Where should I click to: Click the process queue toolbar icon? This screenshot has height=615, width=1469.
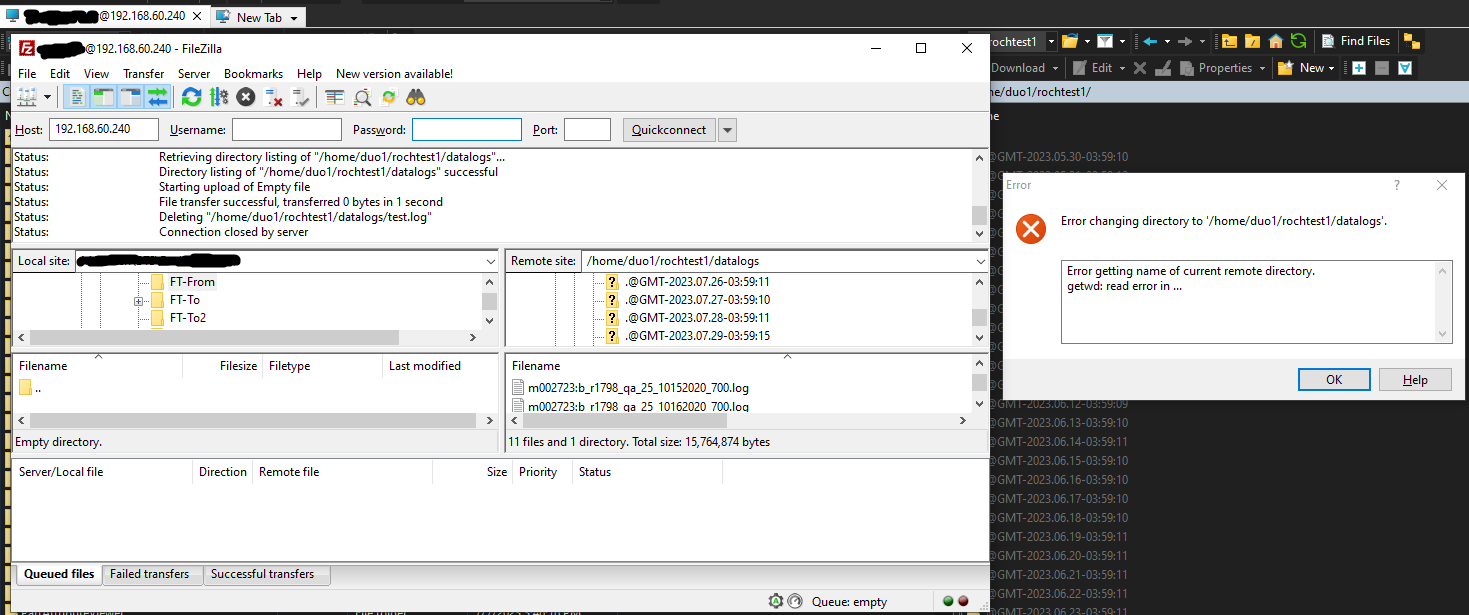click(219, 97)
